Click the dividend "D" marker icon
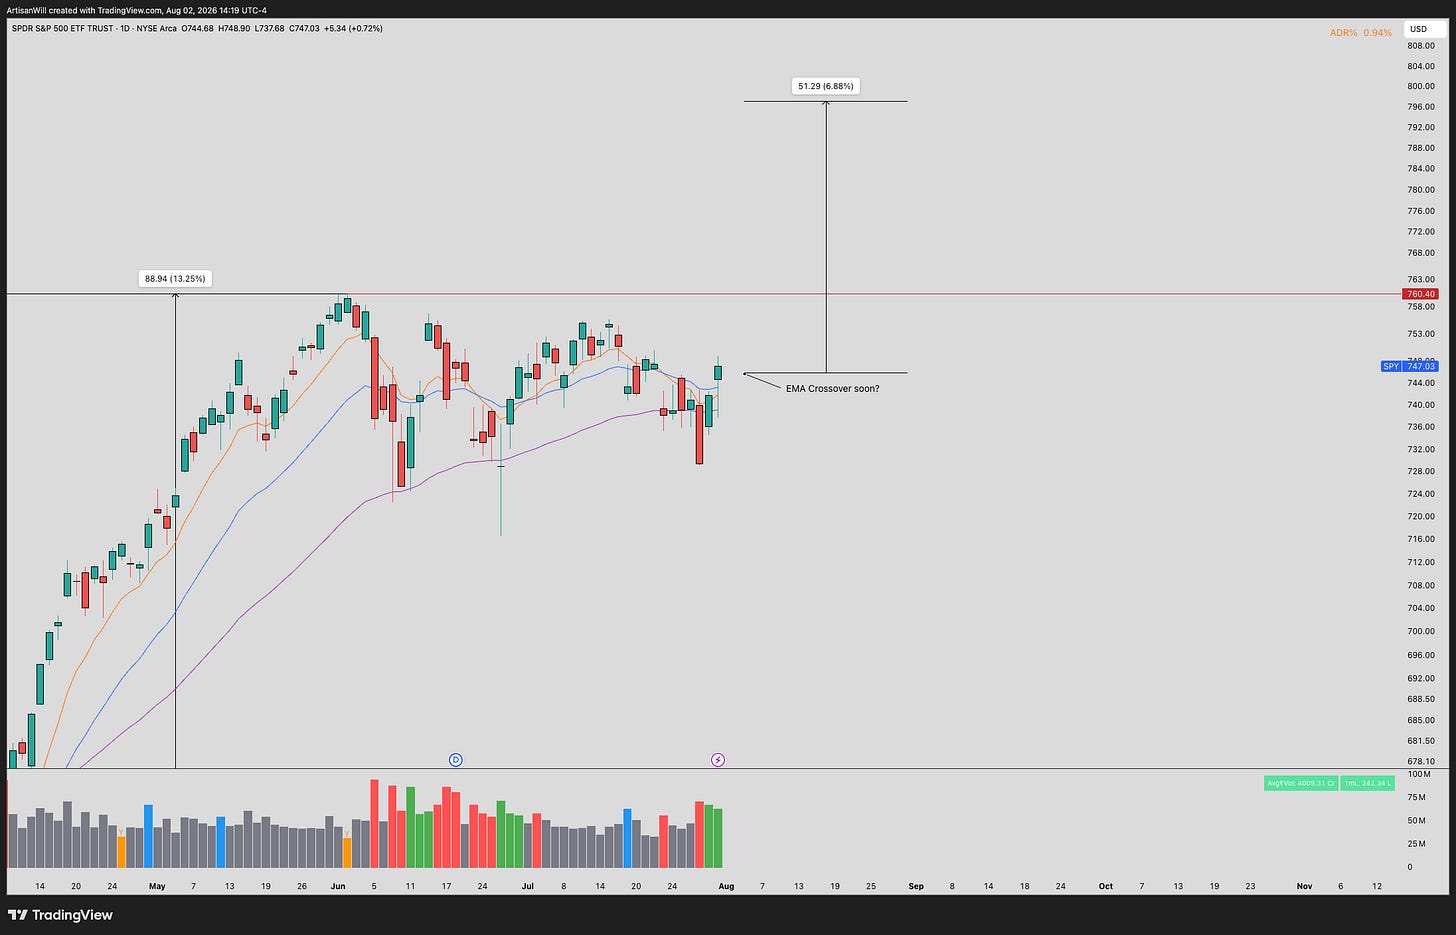This screenshot has width=1456, height=935. pyautogui.click(x=455, y=760)
